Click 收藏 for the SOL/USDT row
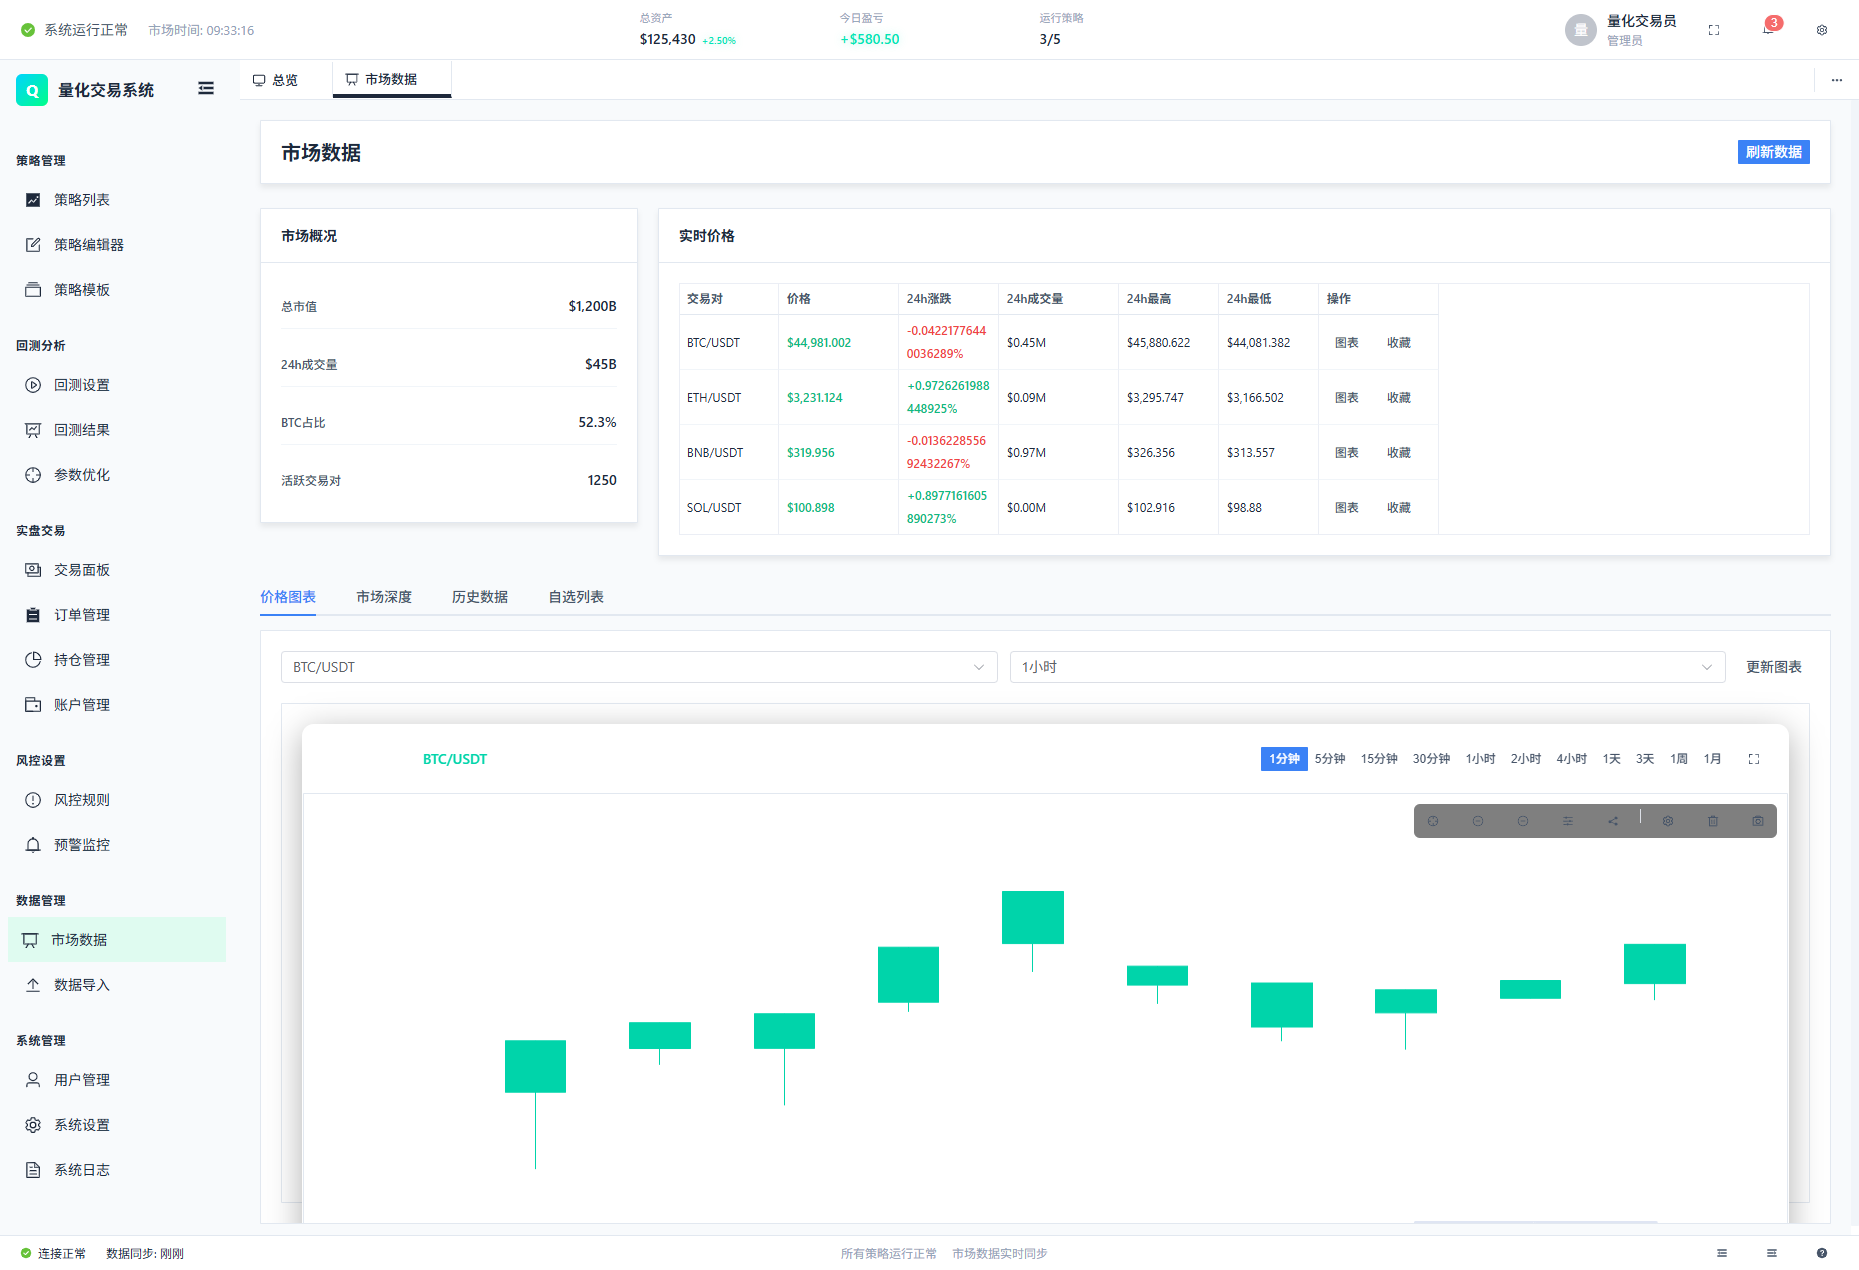Screen dimensions: 1859x1270 1399,508
